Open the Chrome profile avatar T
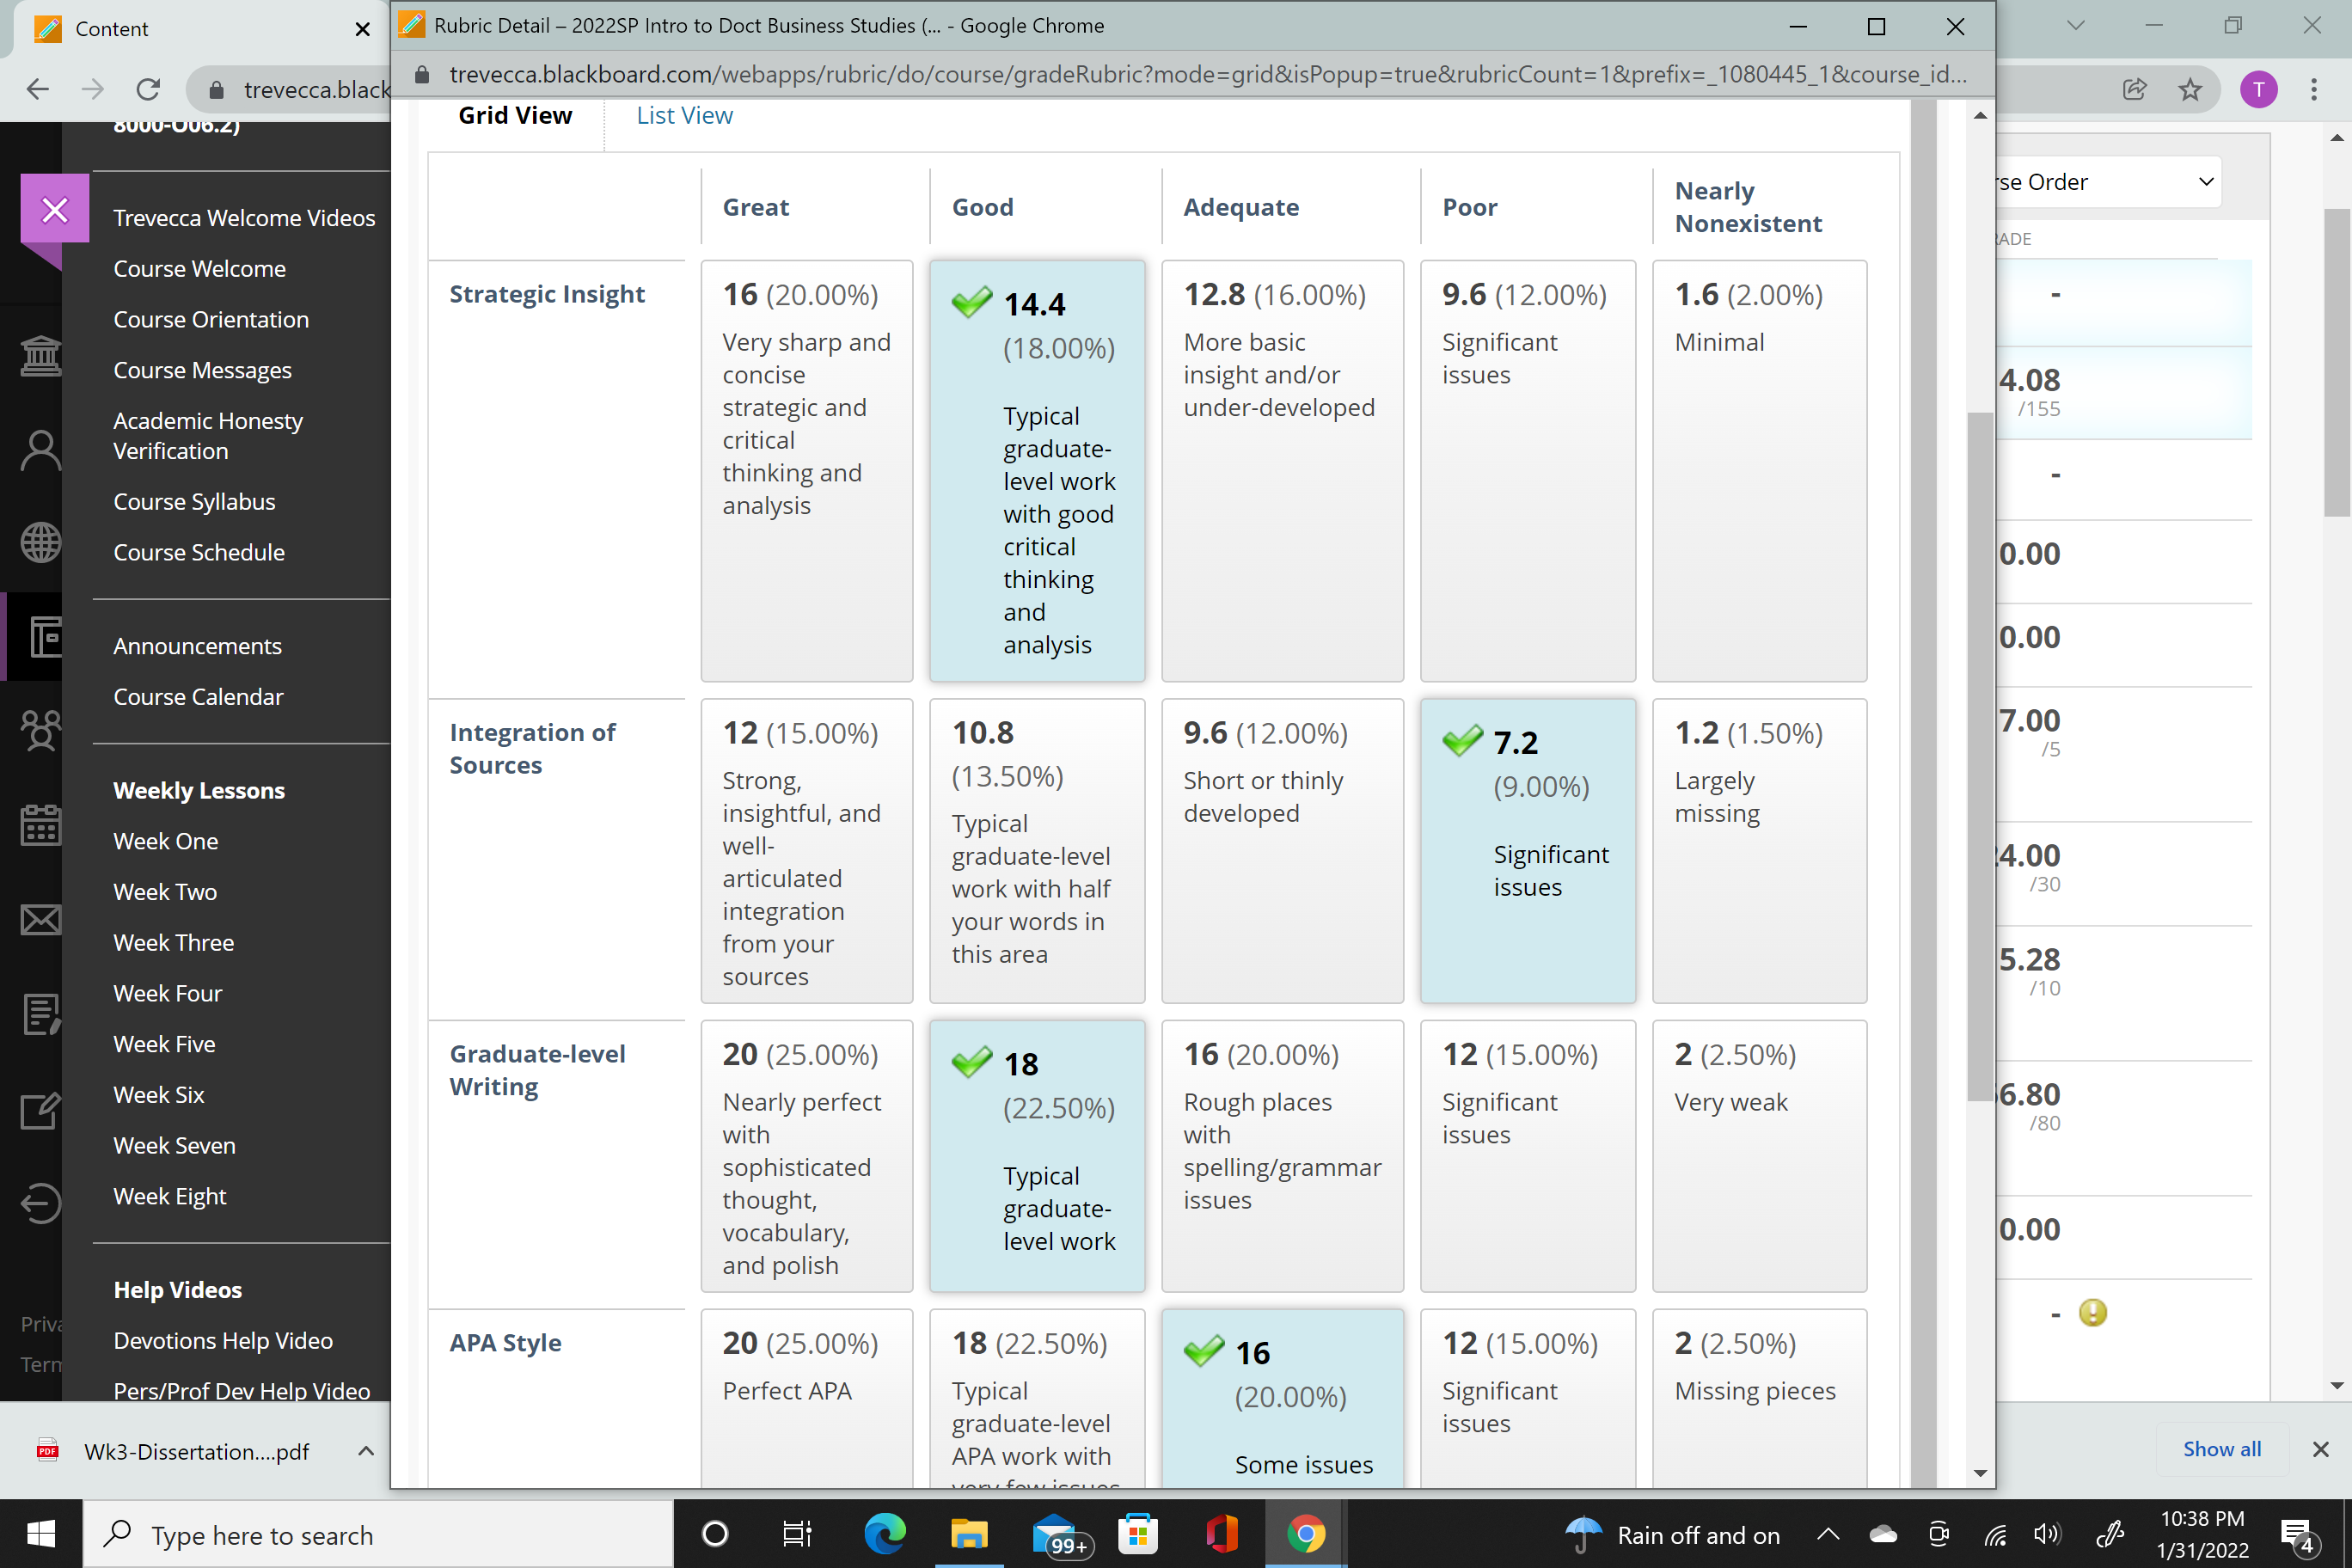 (2258, 89)
